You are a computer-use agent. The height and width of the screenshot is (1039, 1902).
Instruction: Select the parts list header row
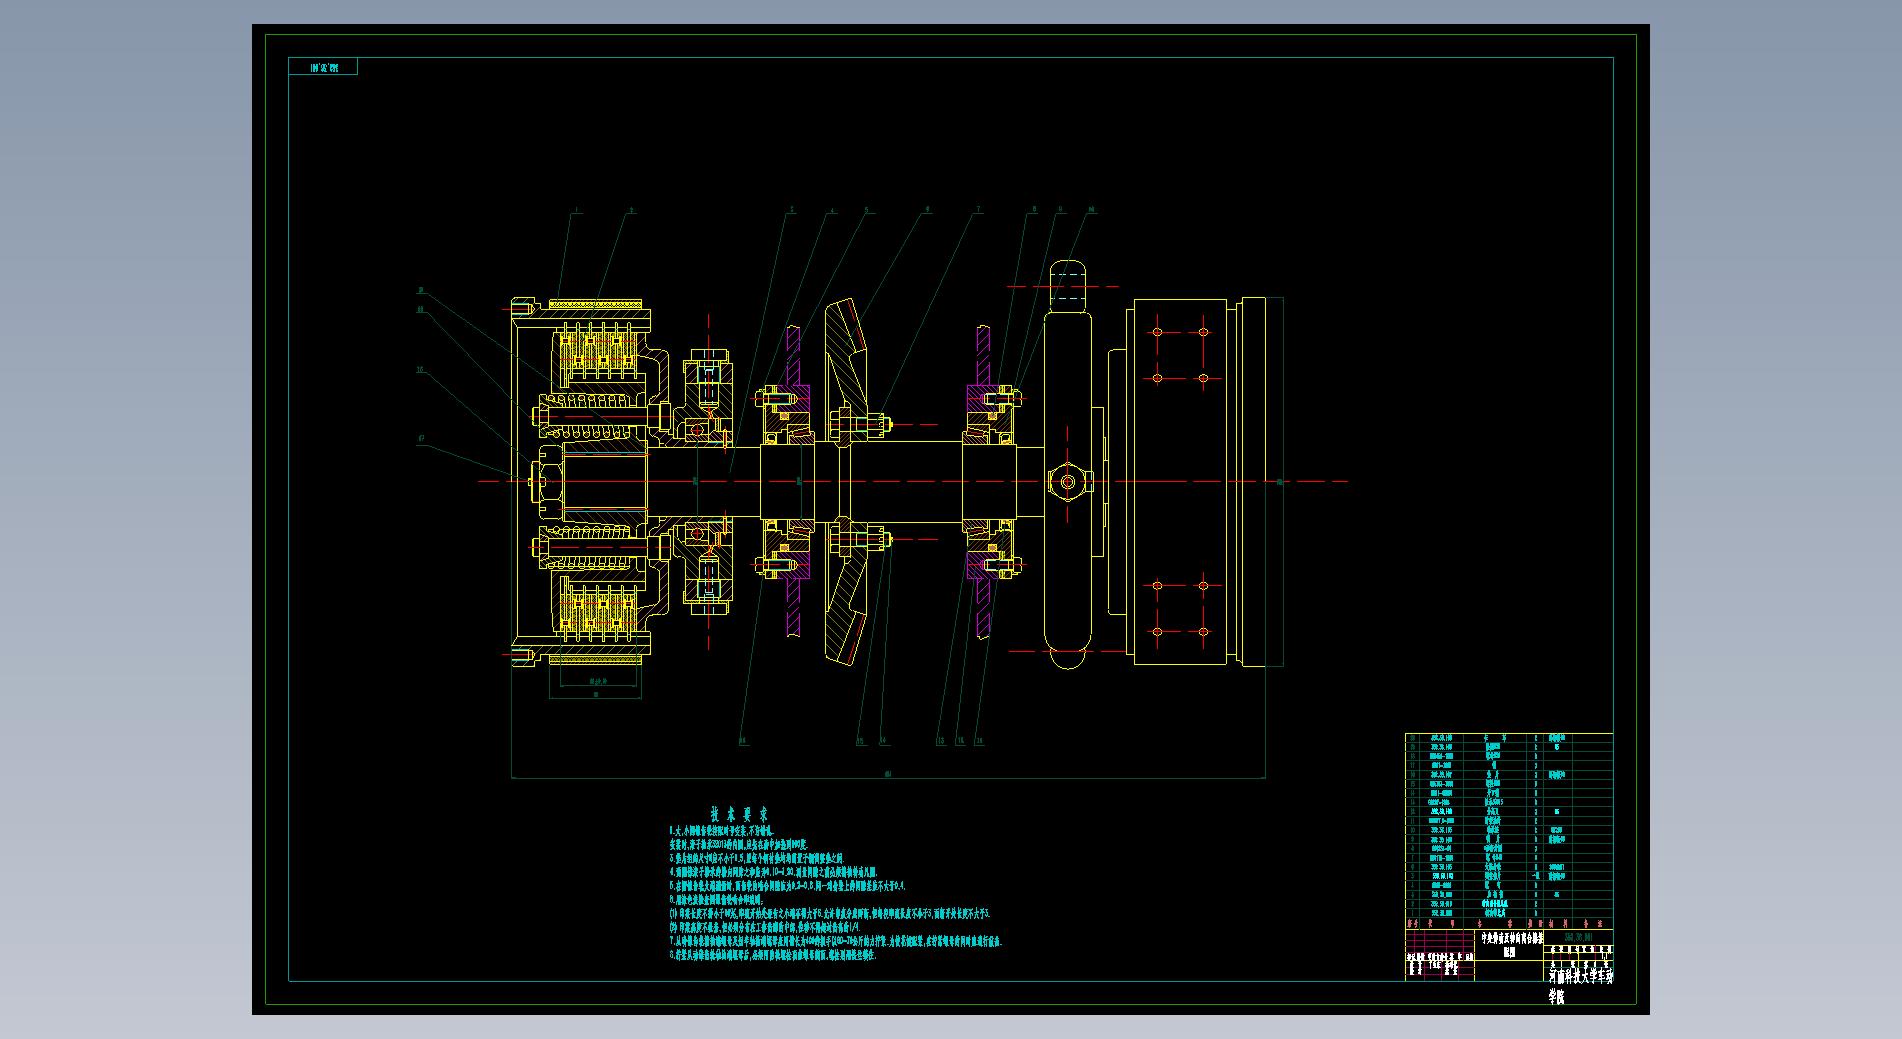pos(1509,924)
